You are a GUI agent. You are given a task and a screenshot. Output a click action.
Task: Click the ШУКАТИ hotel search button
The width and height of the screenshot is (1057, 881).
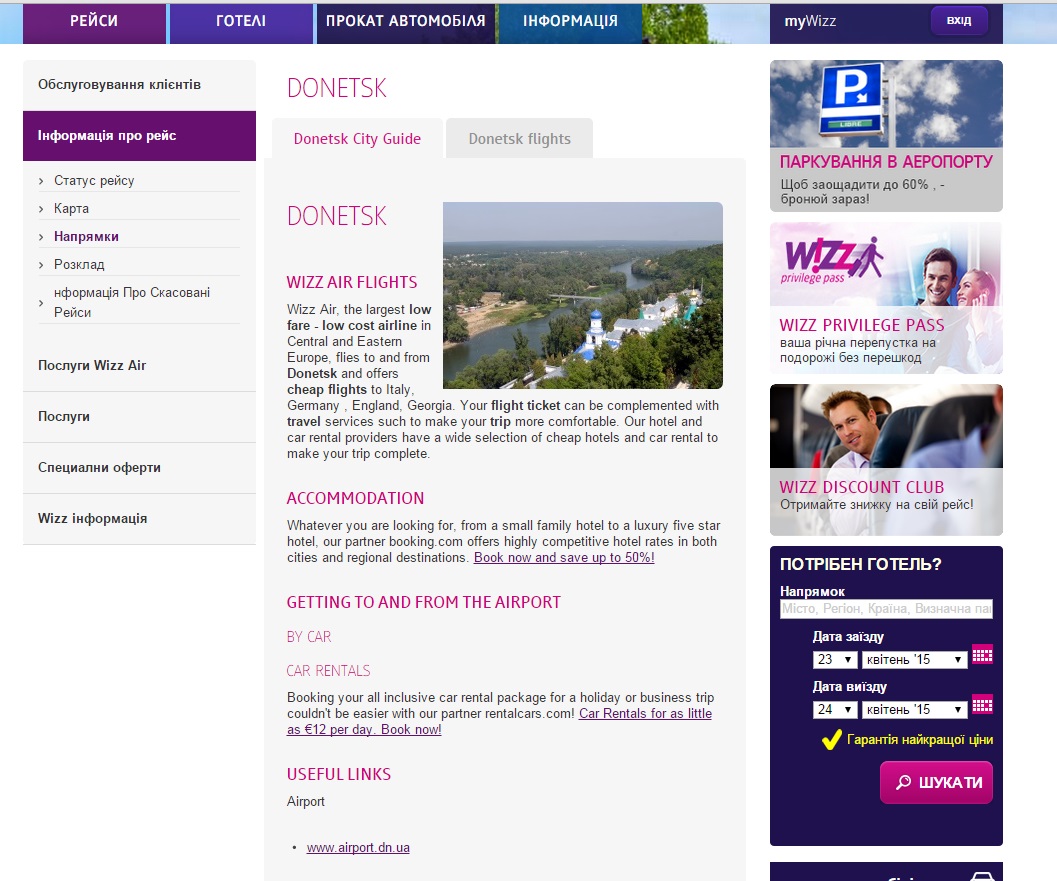click(936, 782)
